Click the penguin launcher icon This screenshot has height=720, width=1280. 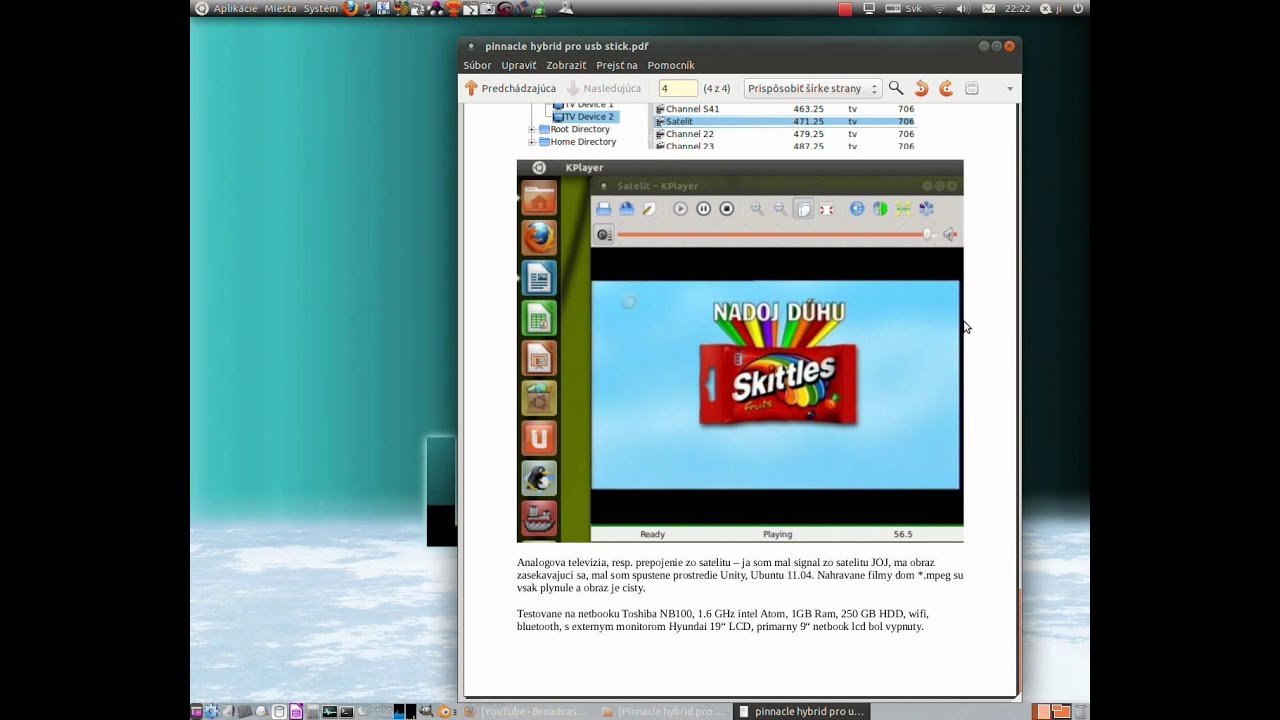tap(539, 478)
